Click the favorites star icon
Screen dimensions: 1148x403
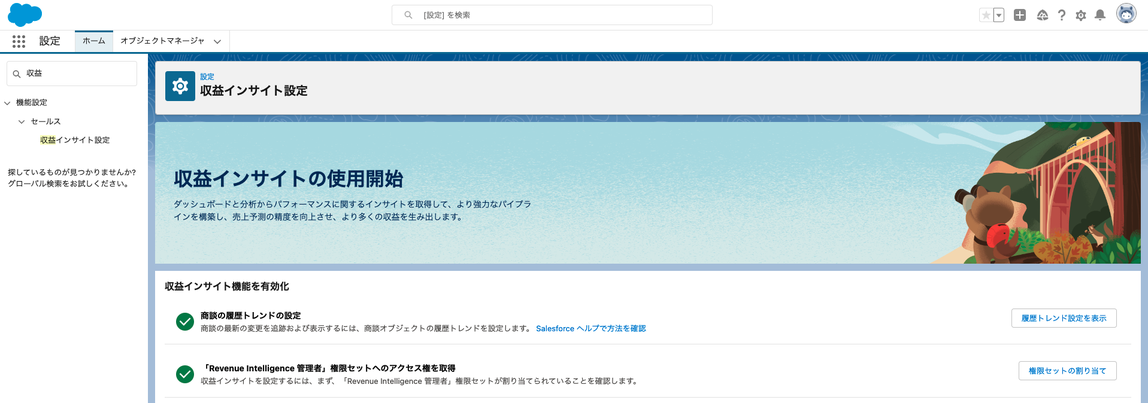pyautogui.click(x=986, y=15)
